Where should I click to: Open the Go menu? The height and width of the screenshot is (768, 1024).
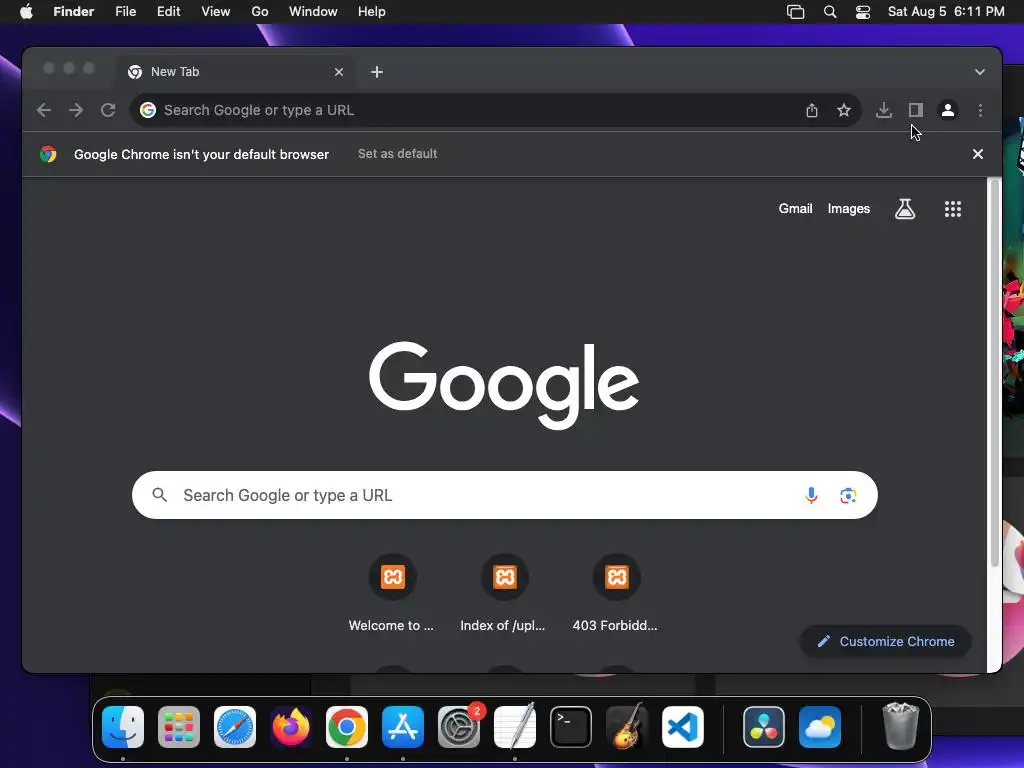[x=260, y=12]
